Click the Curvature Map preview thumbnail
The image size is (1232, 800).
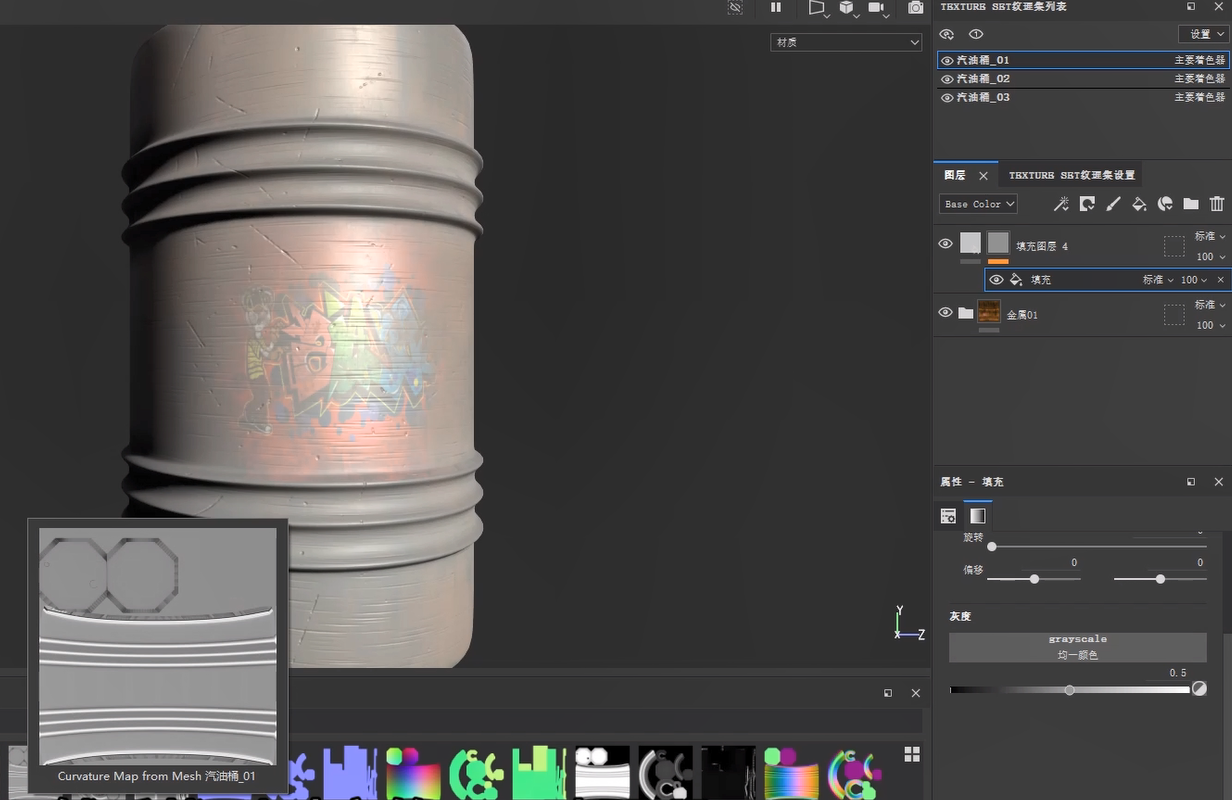pyautogui.click(x=157, y=646)
